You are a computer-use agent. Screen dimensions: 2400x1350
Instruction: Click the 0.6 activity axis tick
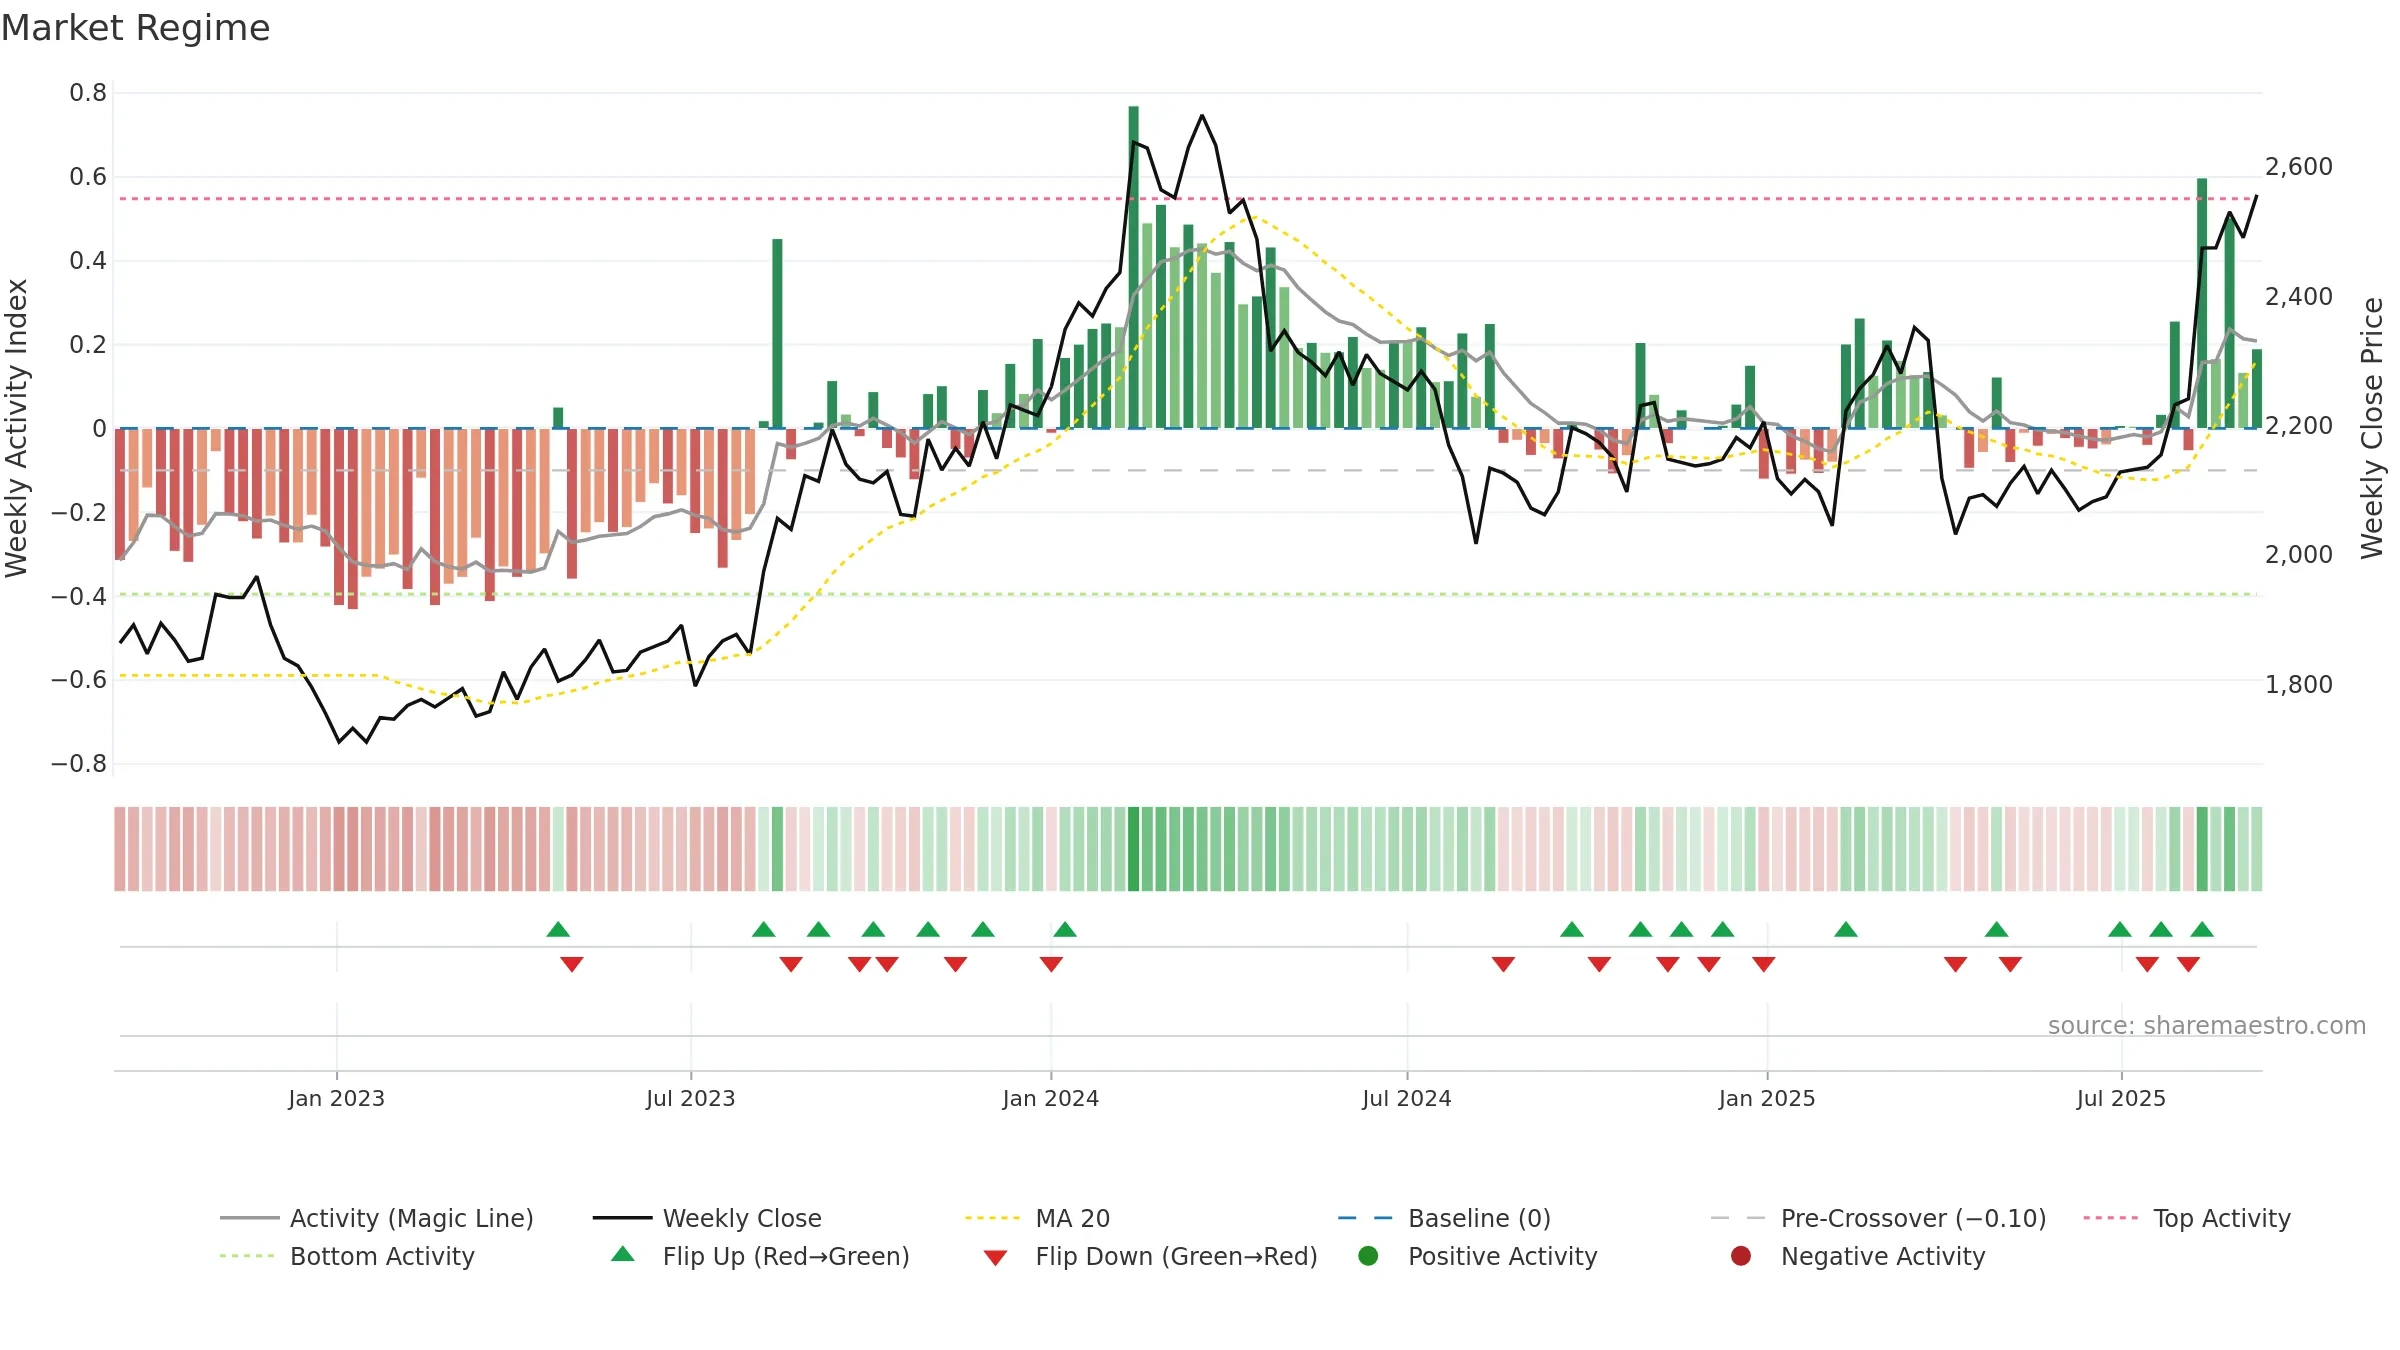coord(88,177)
